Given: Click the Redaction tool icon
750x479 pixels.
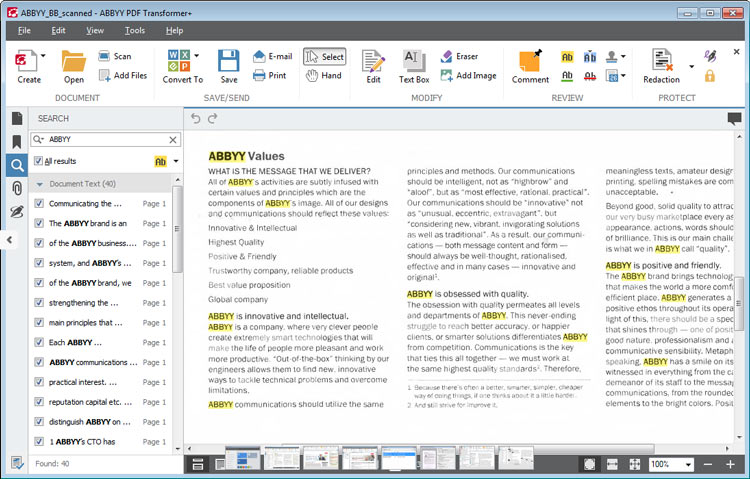Looking at the screenshot, I should coord(662,60).
